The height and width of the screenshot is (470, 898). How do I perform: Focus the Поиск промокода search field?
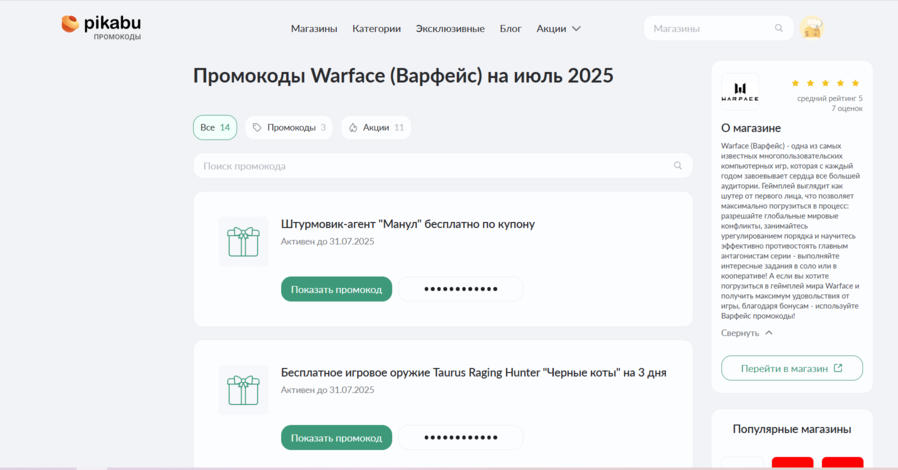click(443, 165)
